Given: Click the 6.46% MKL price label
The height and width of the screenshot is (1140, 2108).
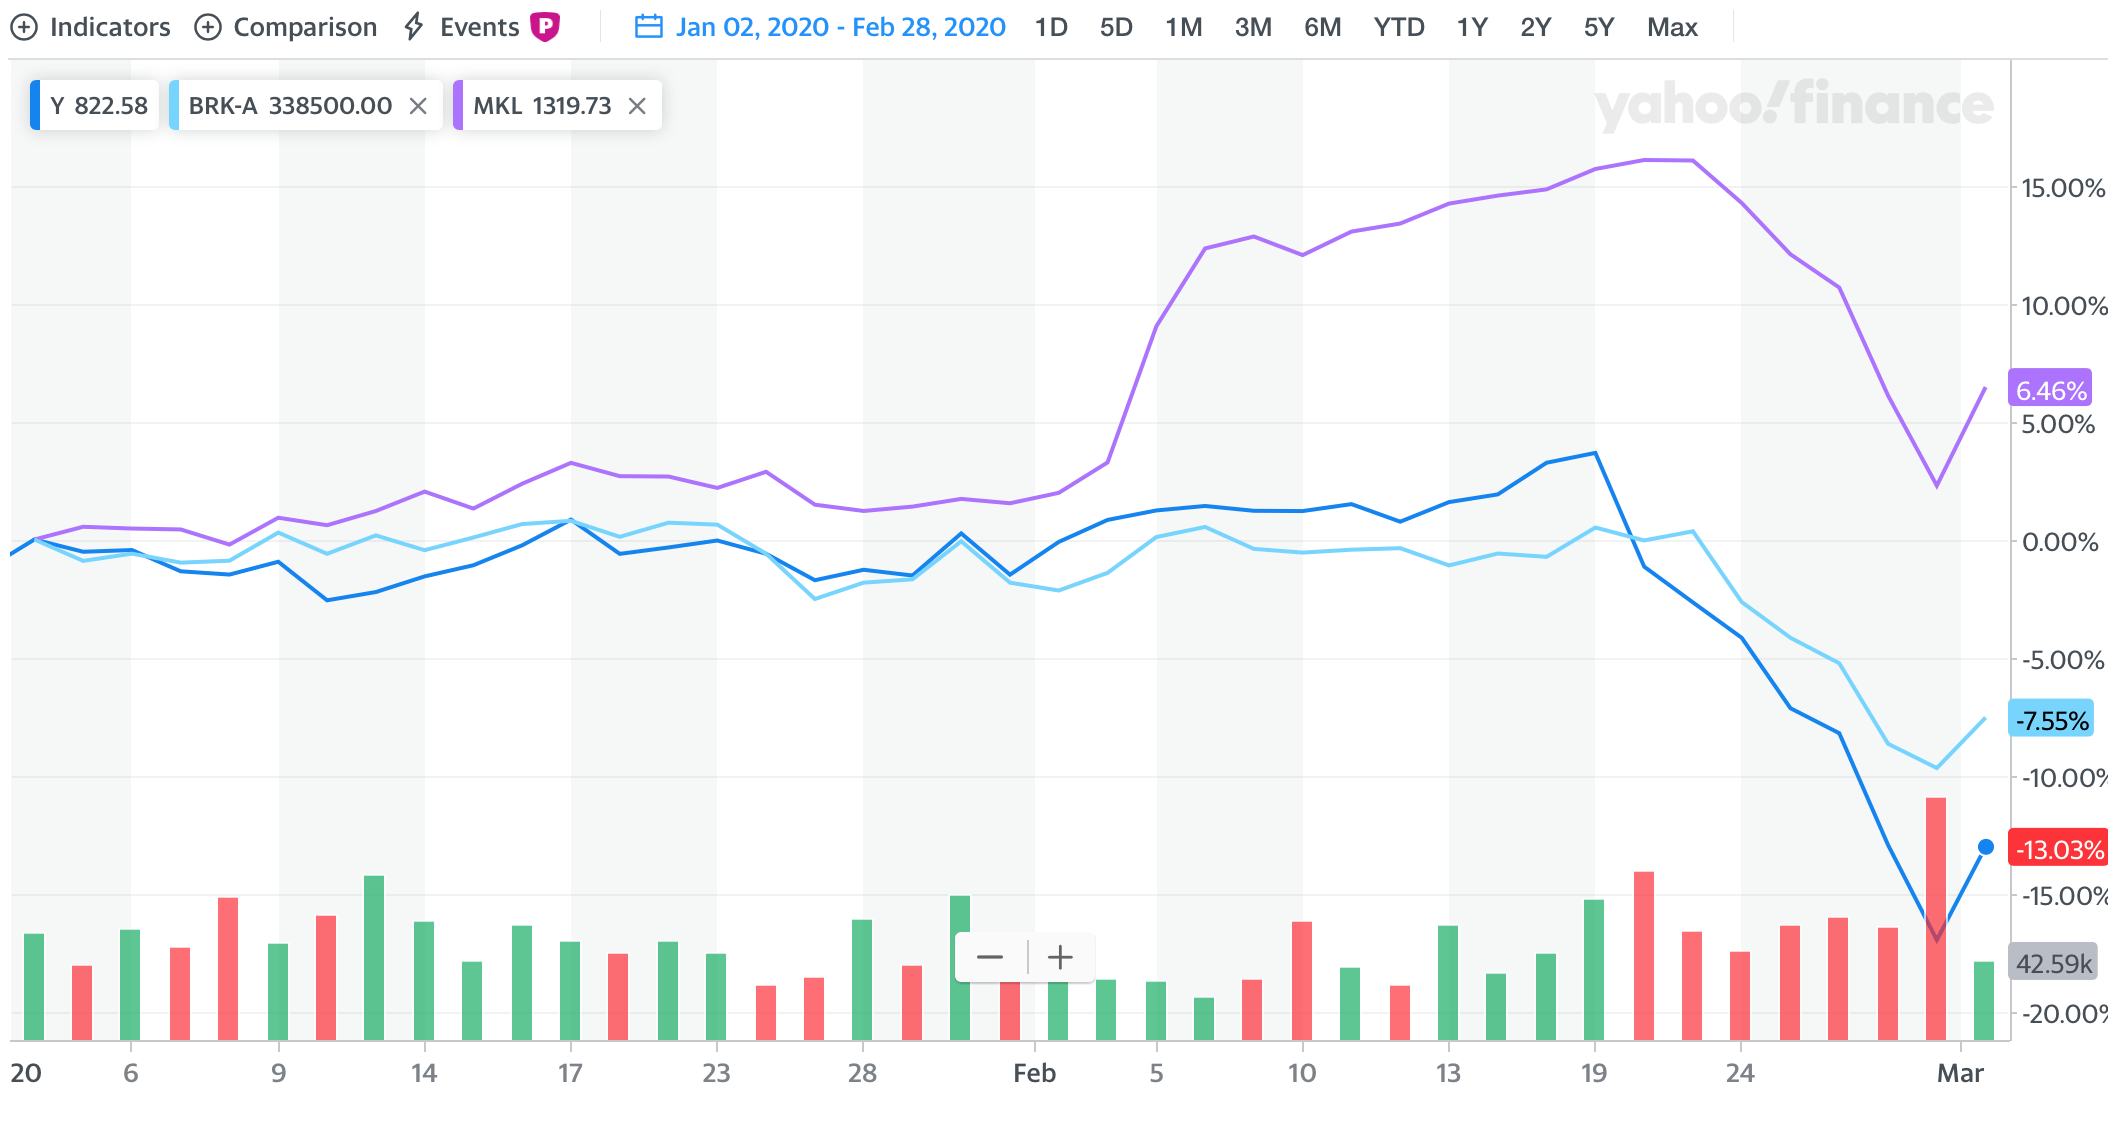Looking at the screenshot, I should point(2050,389).
